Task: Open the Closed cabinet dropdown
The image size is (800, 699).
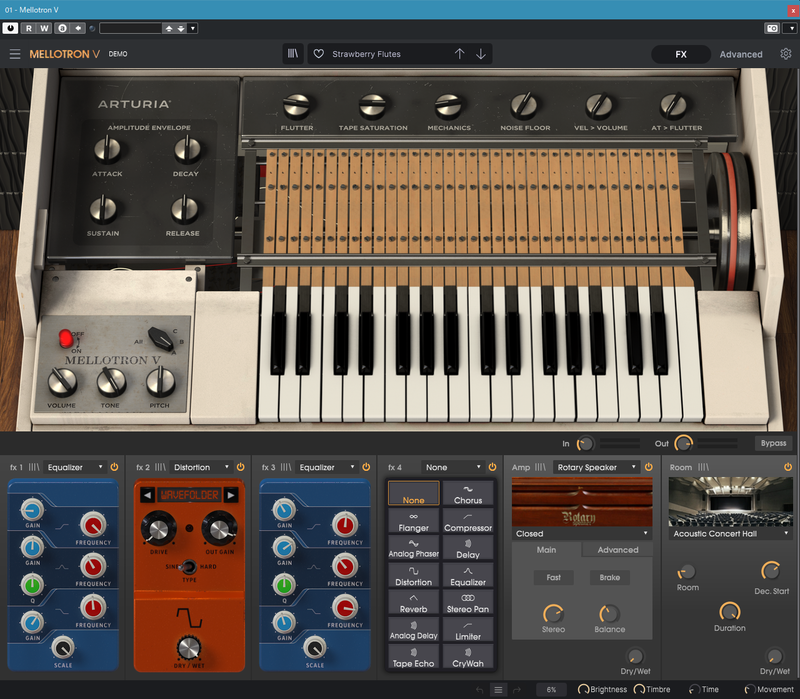Action: click(x=582, y=534)
